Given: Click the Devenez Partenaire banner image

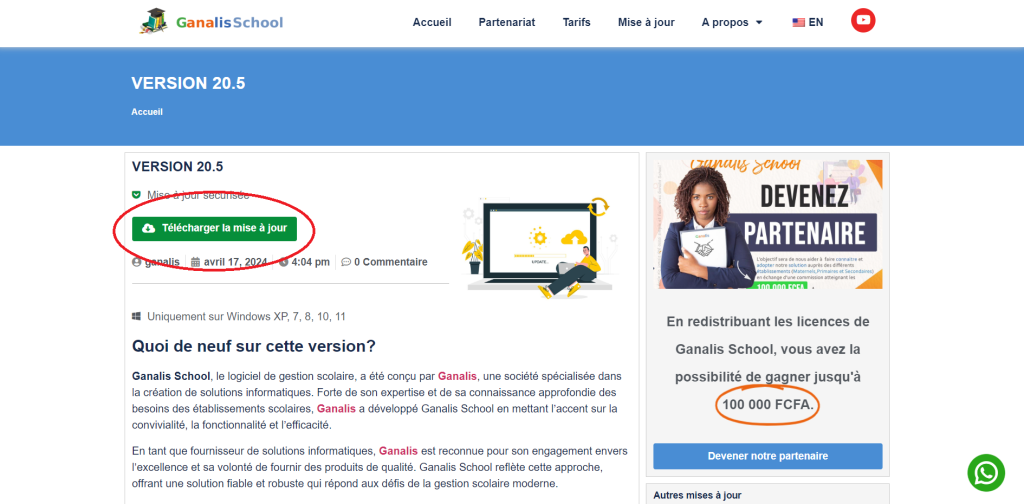Looking at the screenshot, I should (x=767, y=224).
